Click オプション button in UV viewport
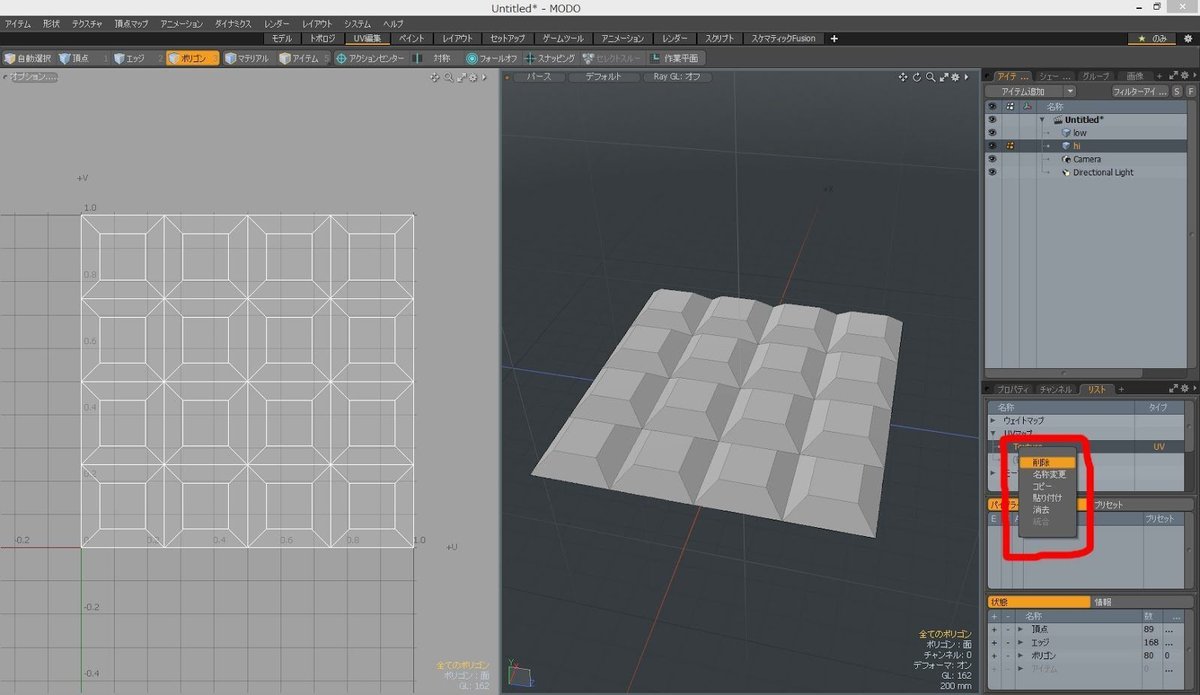 click(x=33, y=77)
